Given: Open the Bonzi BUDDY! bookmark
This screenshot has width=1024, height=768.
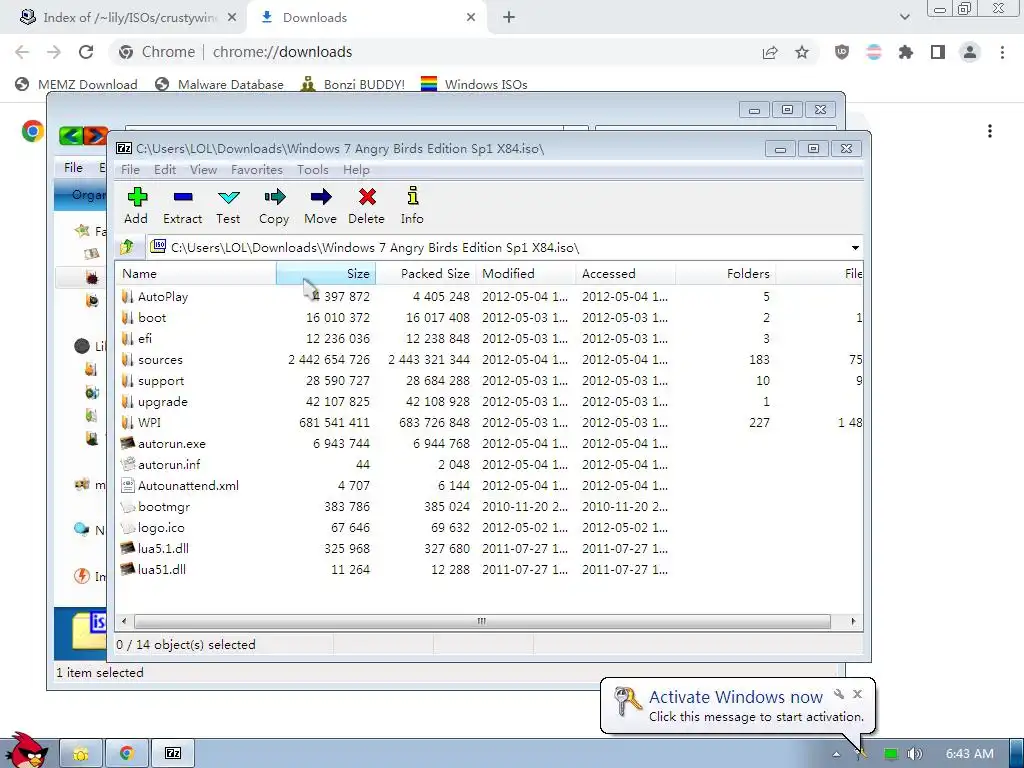Looking at the screenshot, I should point(353,84).
